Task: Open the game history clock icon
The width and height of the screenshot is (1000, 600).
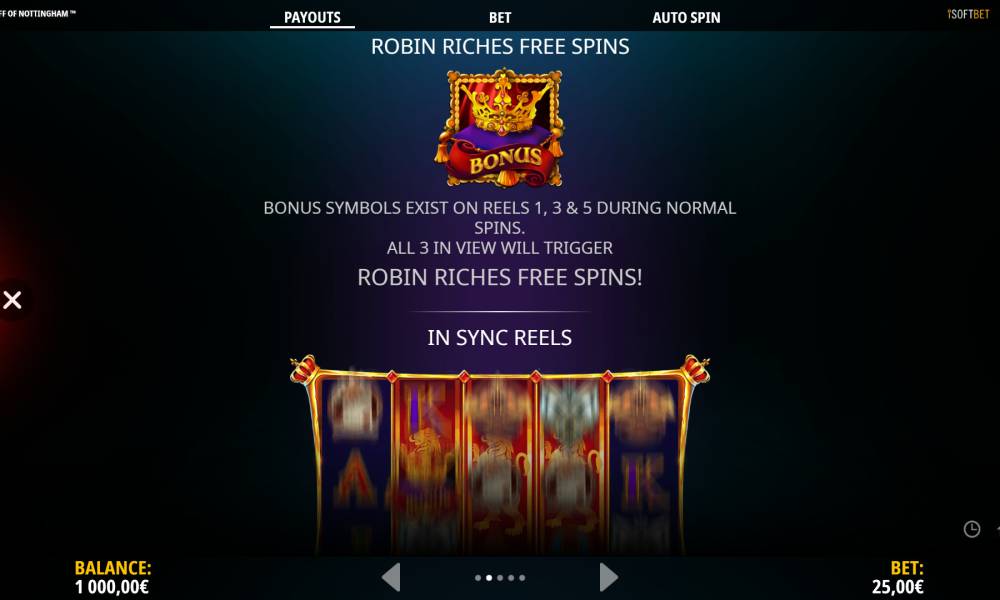Action: click(971, 529)
